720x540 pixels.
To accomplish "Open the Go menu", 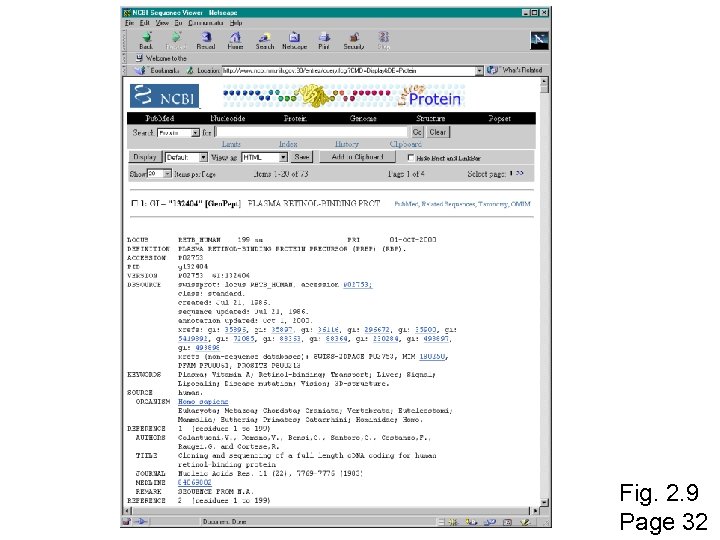I will [x=178, y=23].
